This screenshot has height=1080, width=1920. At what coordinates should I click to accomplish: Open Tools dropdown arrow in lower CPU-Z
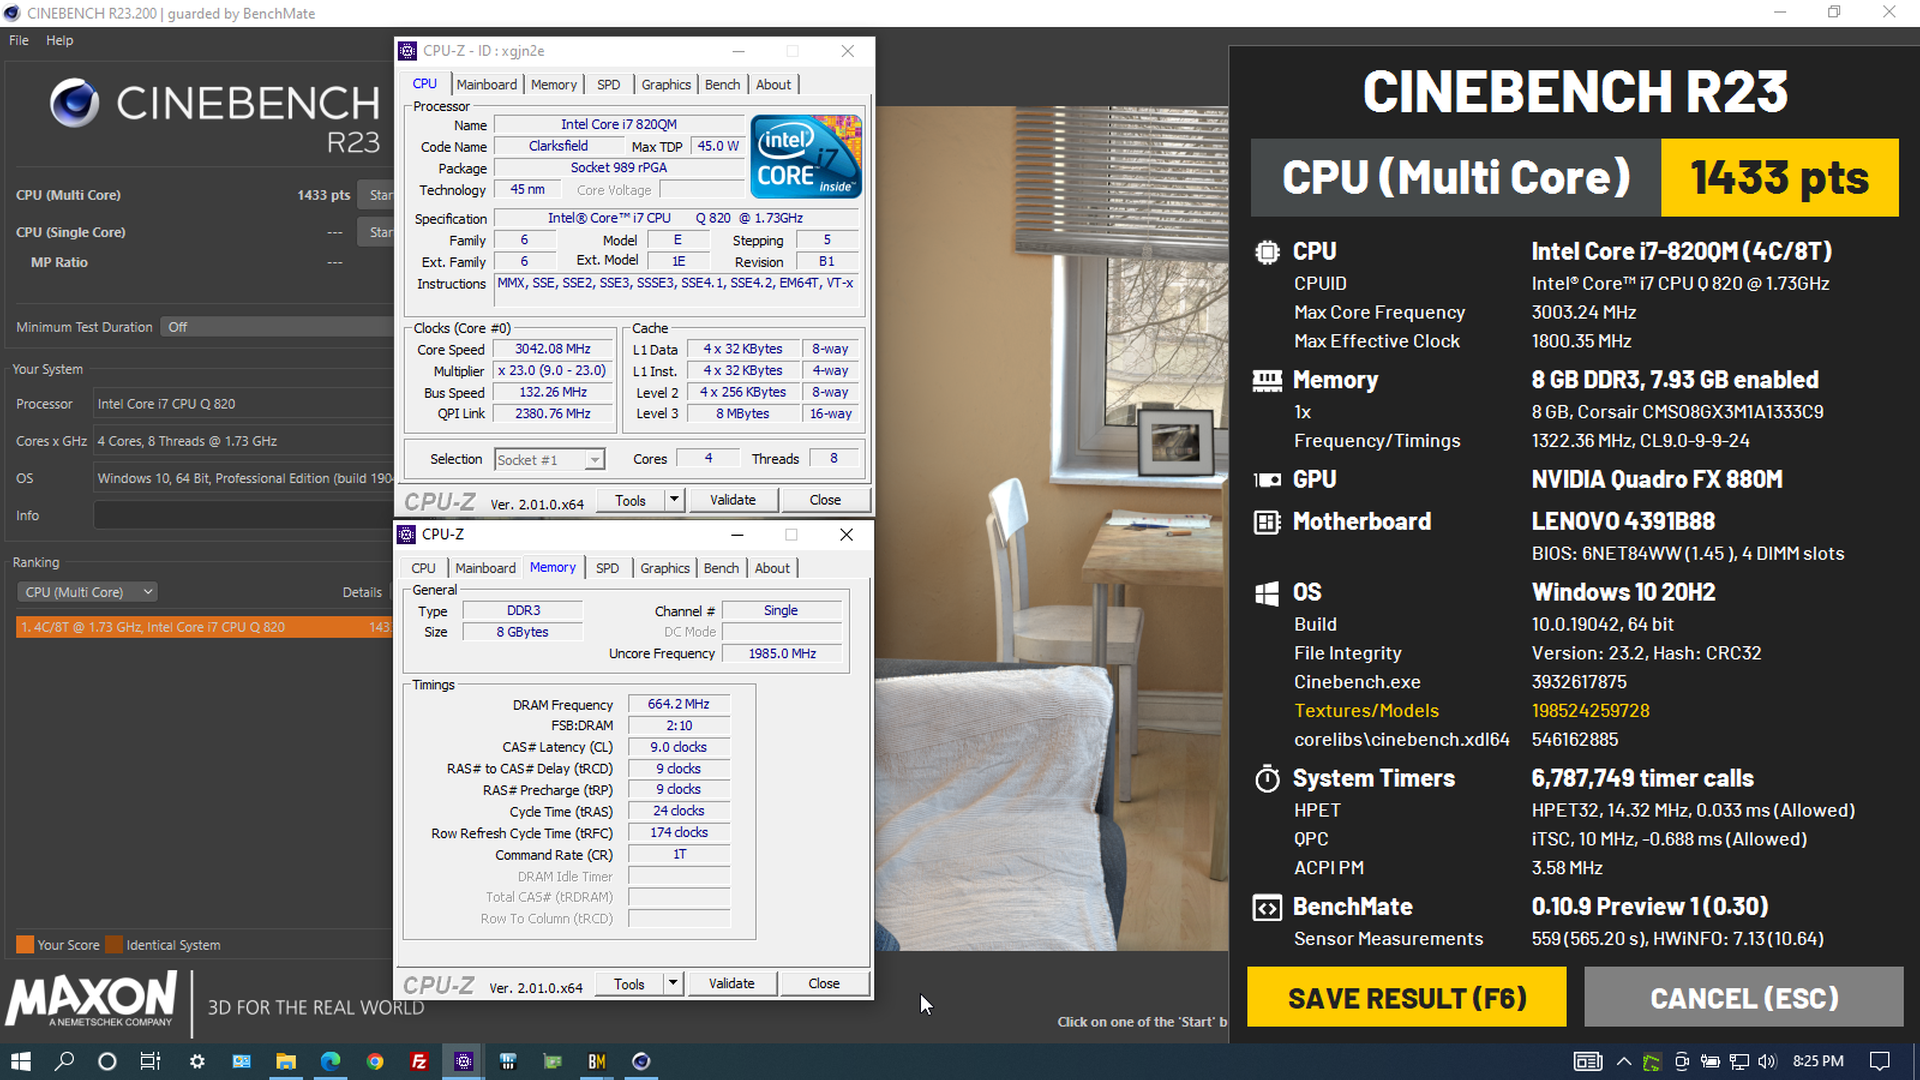(x=673, y=984)
